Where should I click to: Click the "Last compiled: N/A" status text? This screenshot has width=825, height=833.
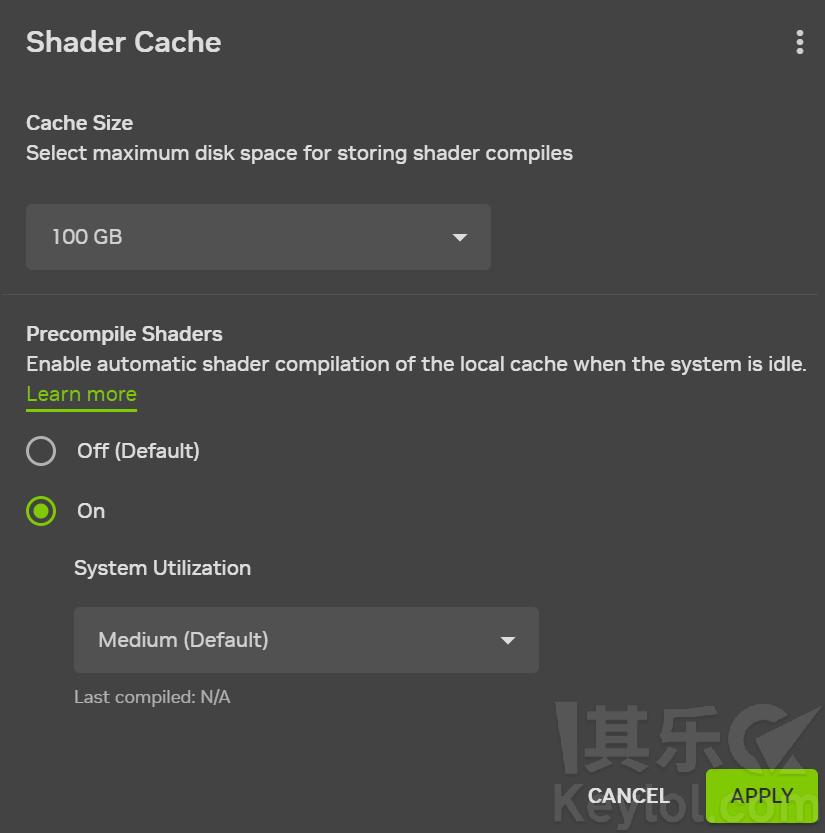pos(152,697)
